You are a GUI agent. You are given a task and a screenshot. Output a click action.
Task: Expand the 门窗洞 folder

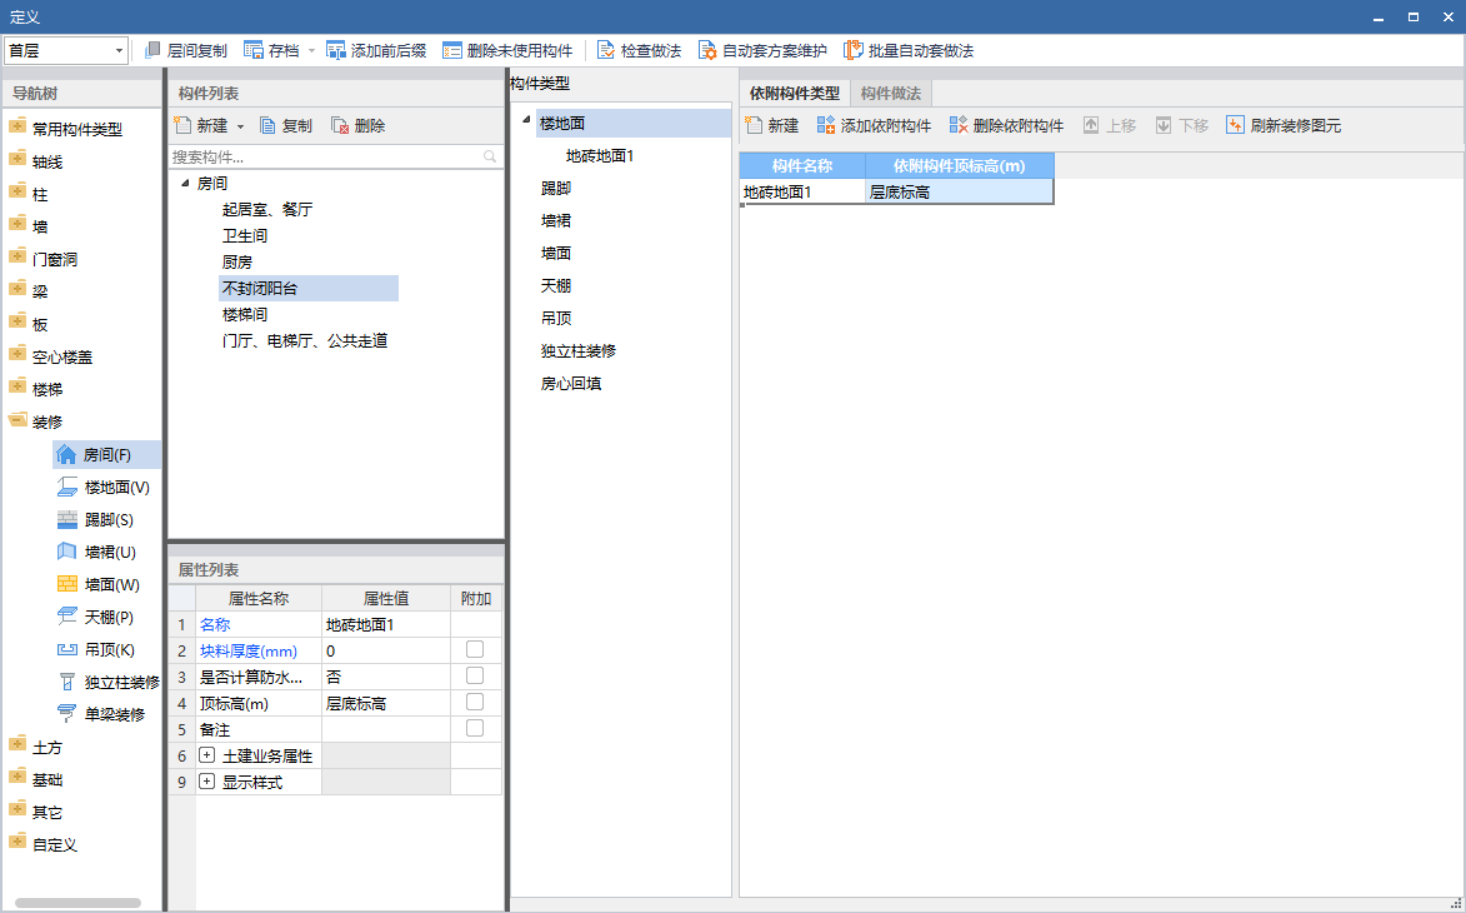pos(17,257)
